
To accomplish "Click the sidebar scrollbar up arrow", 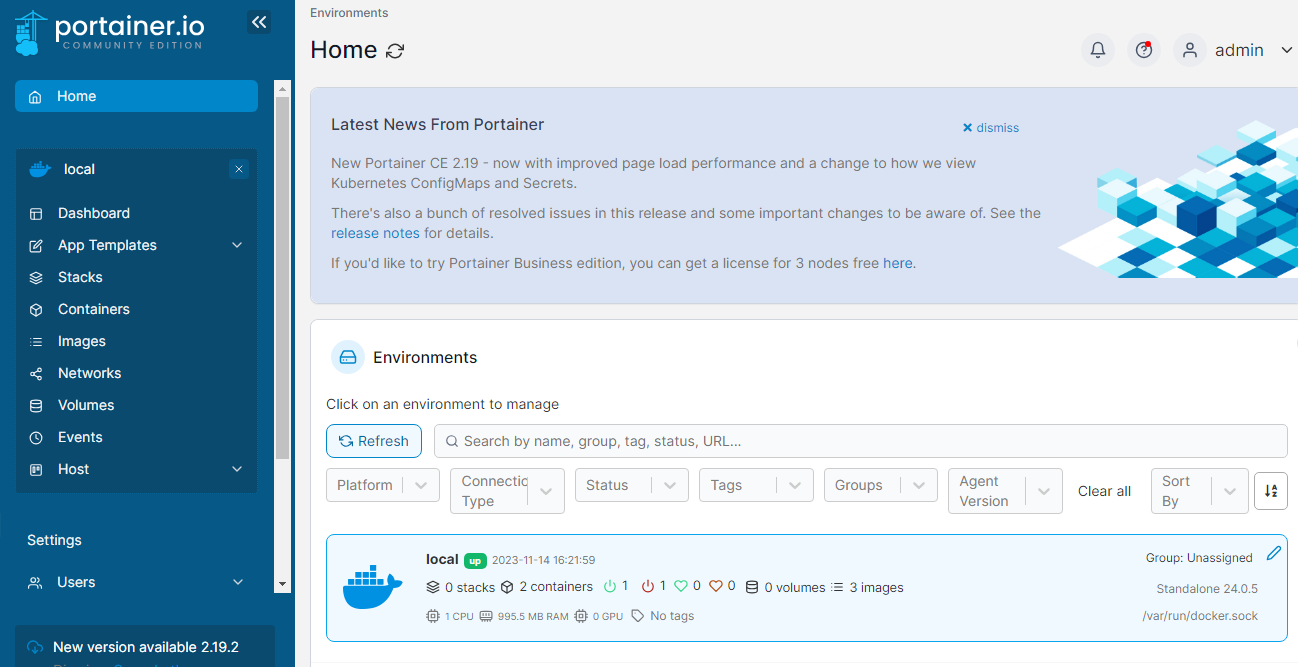I will 282,88.
